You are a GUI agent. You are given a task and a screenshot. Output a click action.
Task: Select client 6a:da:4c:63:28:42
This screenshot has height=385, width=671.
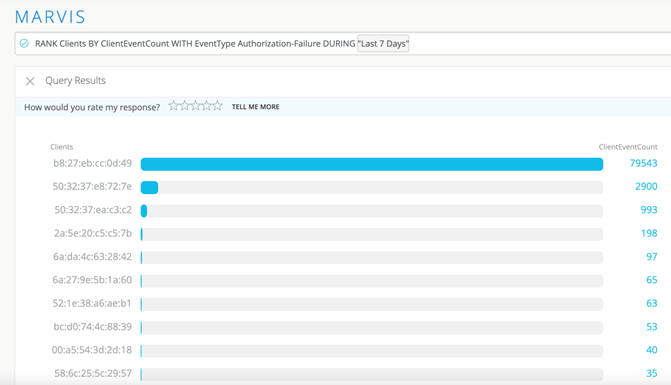[x=92, y=257]
